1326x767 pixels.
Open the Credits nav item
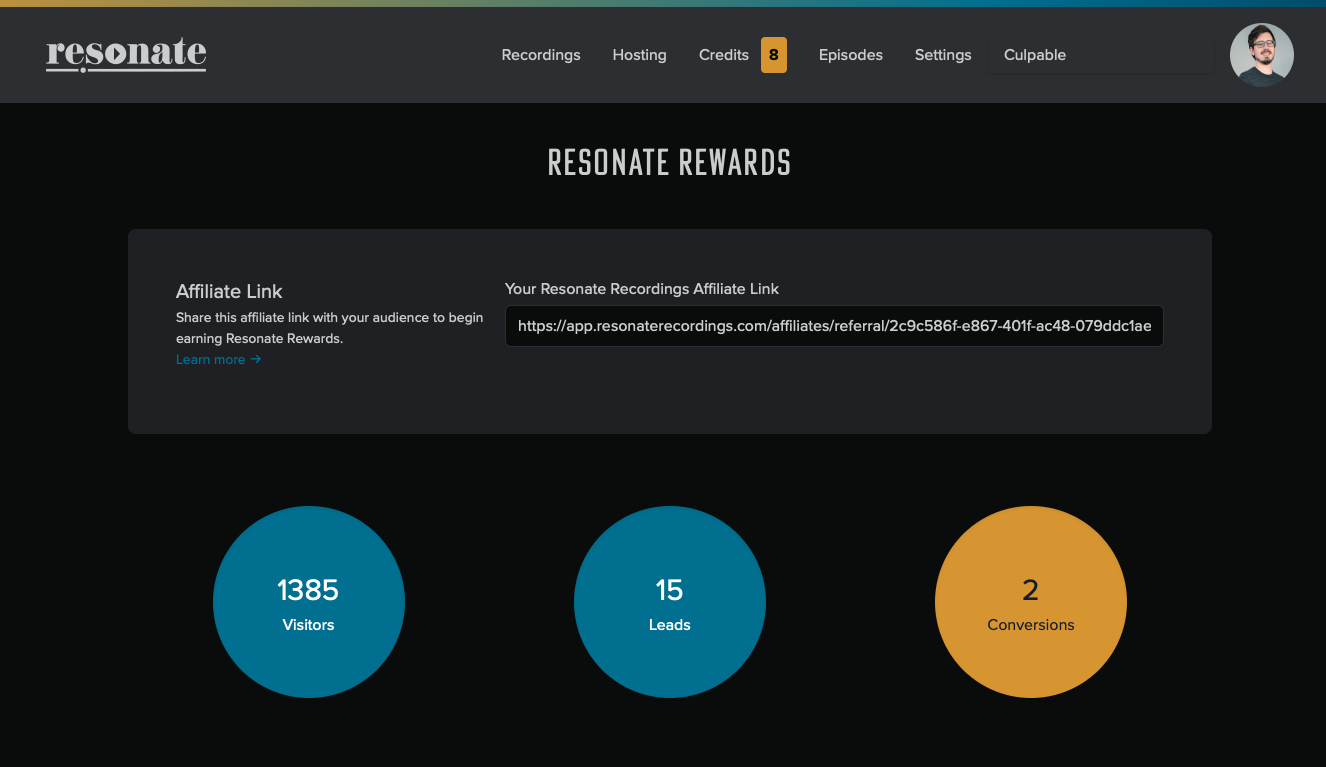pos(724,55)
